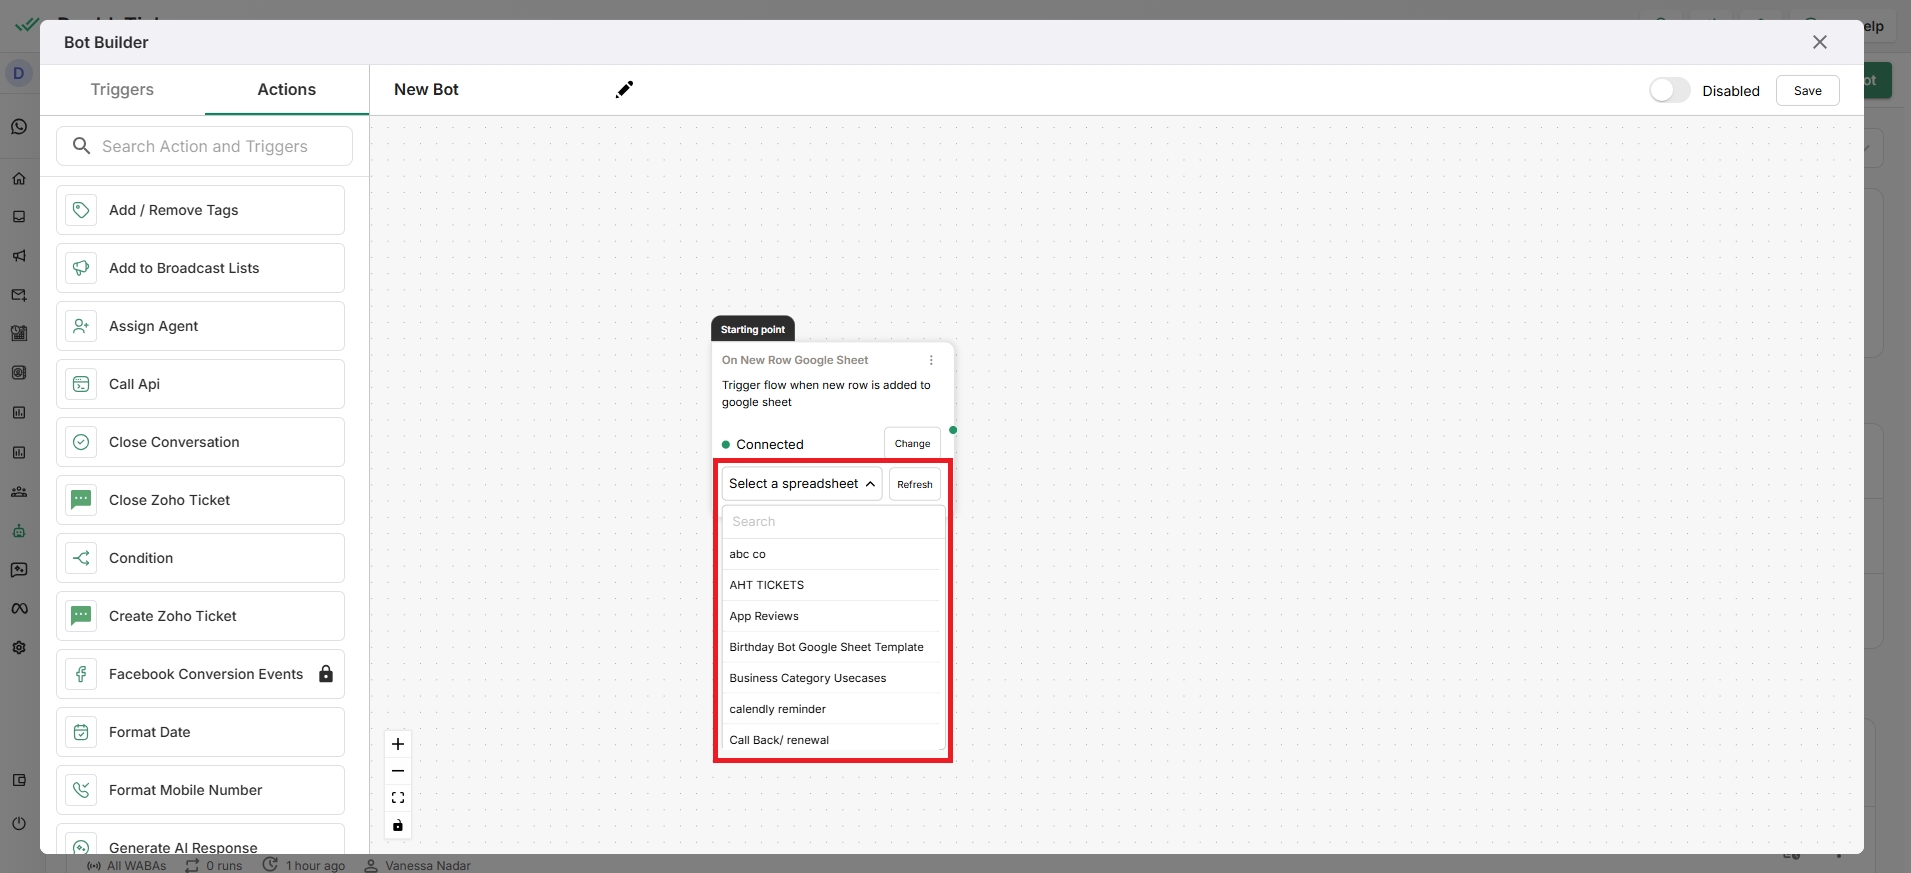Click the canvas lock icon
1911x873 pixels.
coord(398,825)
